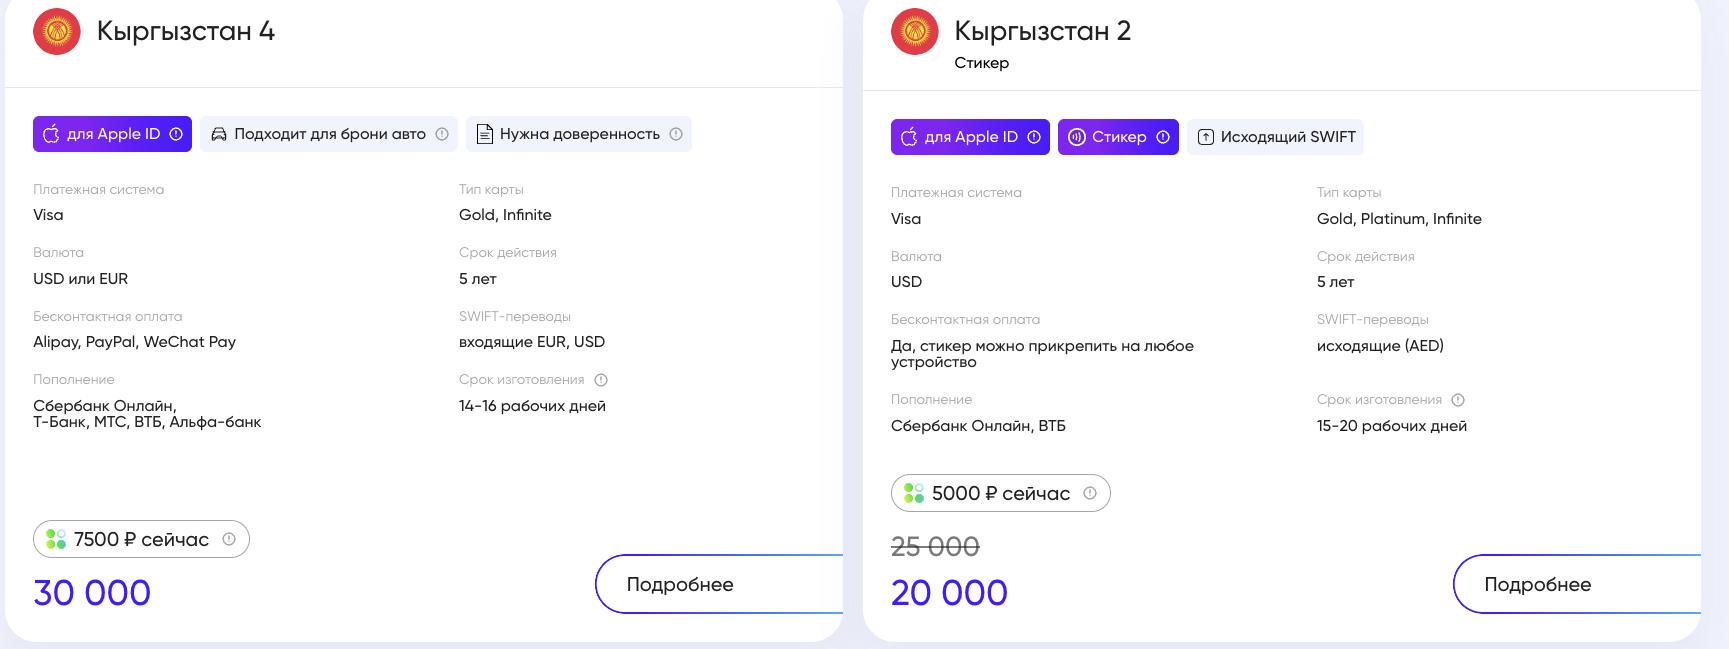This screenshot has height=649, width=1729.
Task: Click the Kyrgyzstan flag on the Кыргызстан 2 card
Action: coord(915,32)
